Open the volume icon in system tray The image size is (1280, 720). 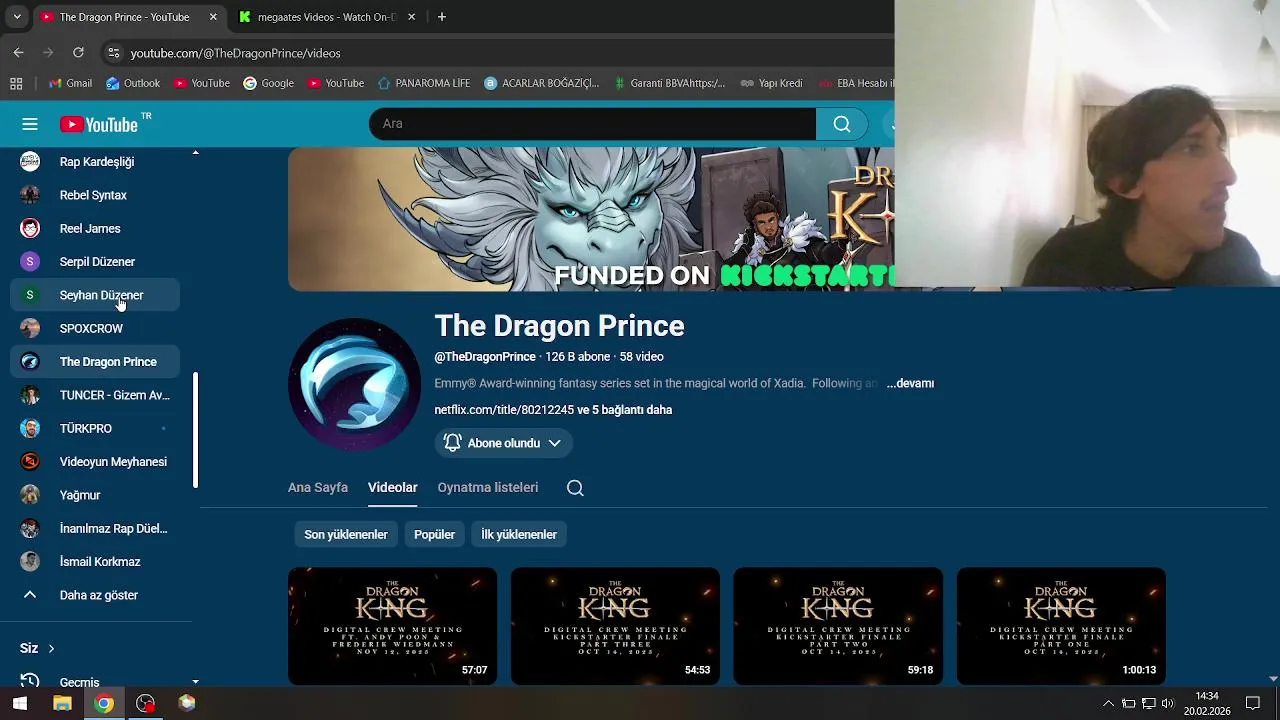pos(1167,703)
